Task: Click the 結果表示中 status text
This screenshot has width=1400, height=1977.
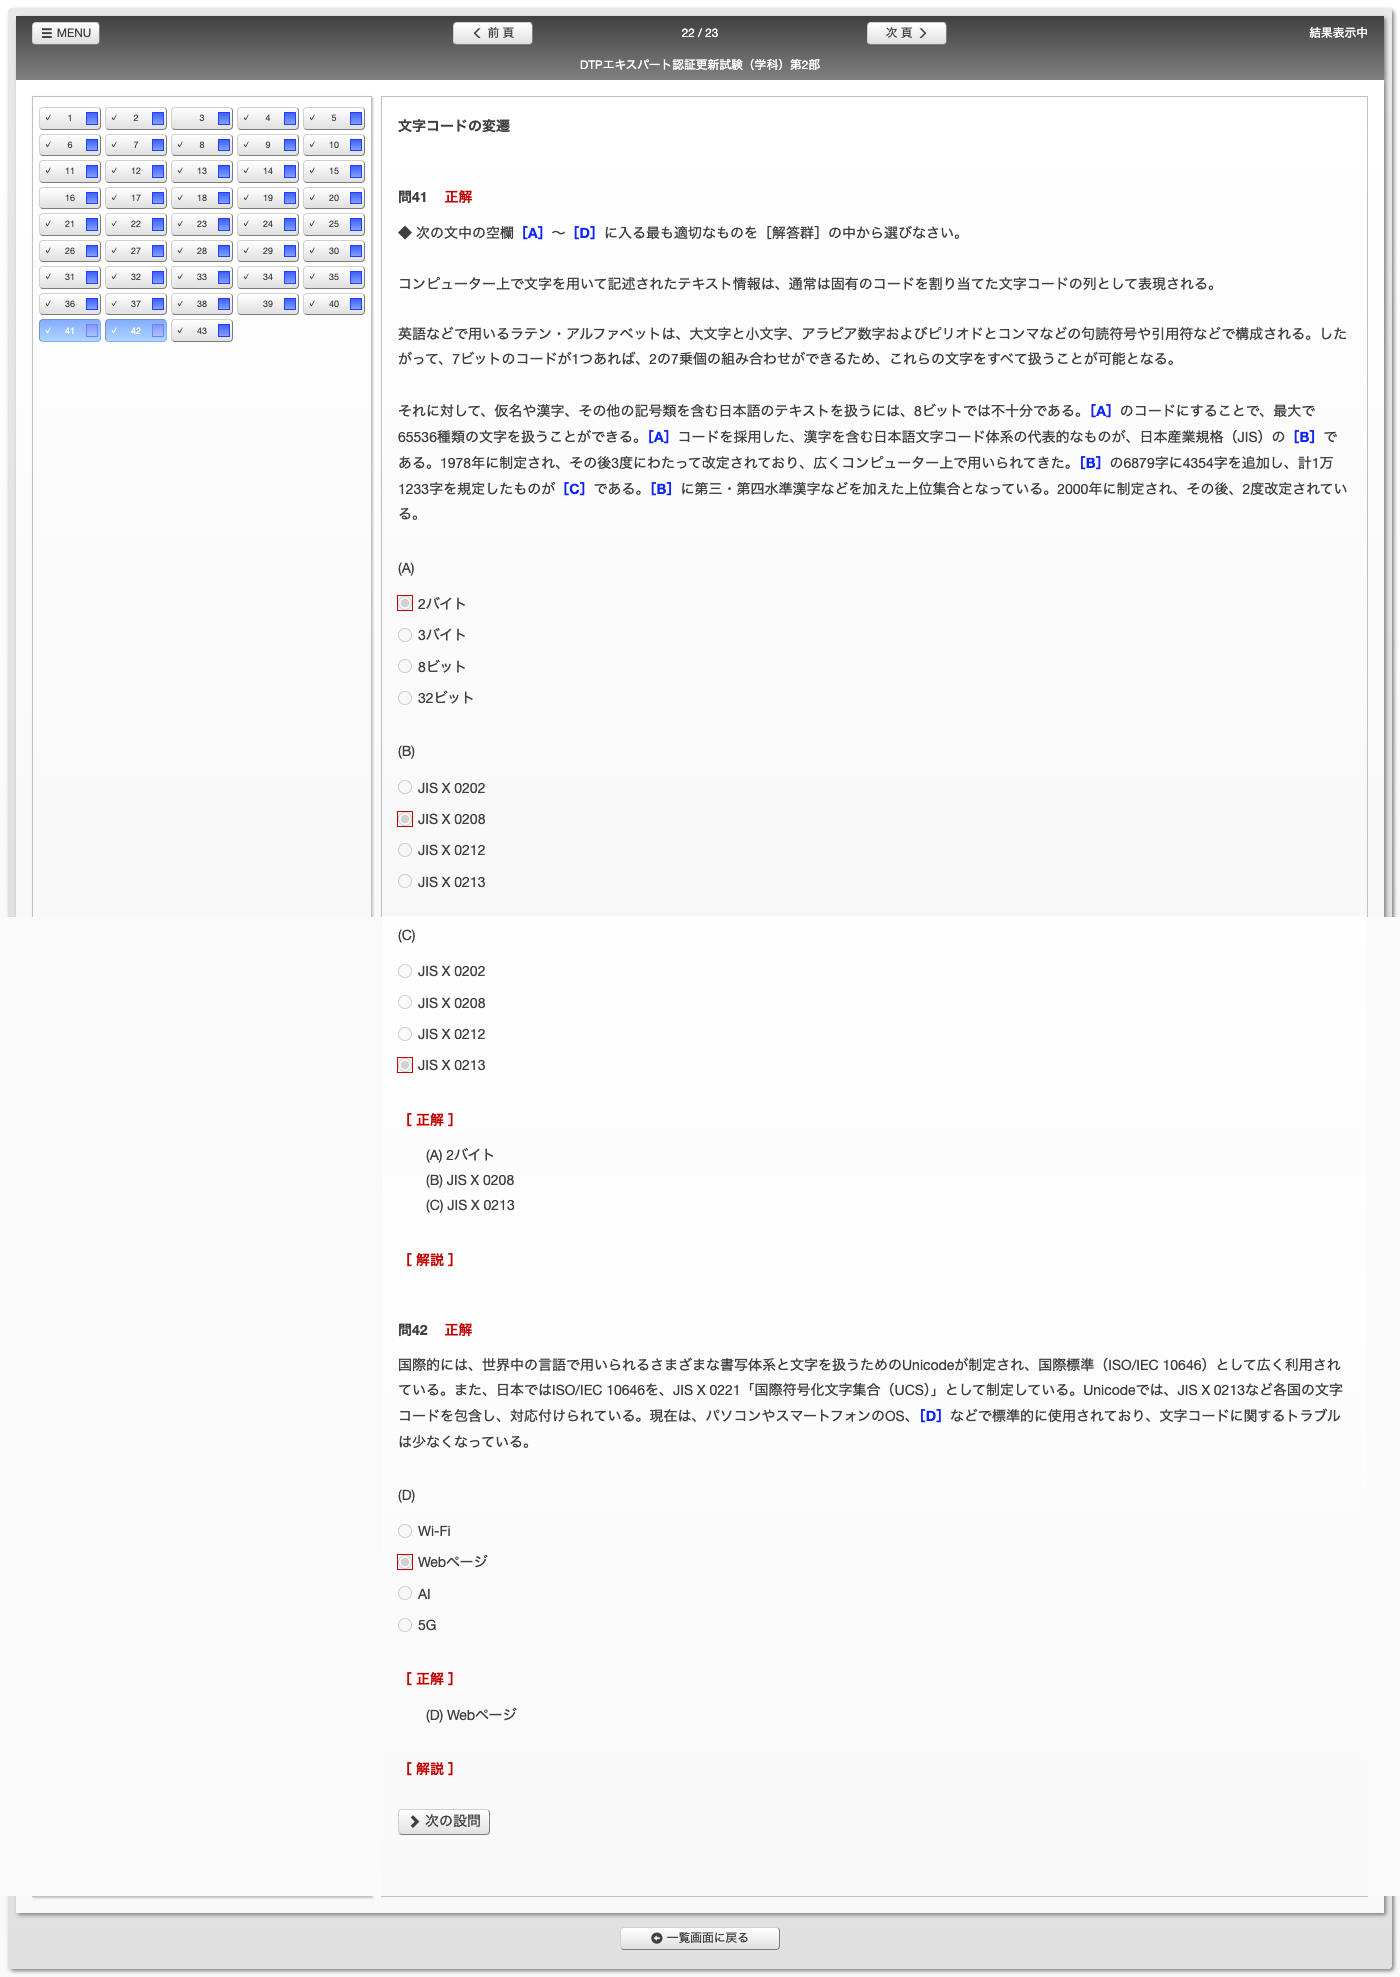Action: click(1338, 33)
